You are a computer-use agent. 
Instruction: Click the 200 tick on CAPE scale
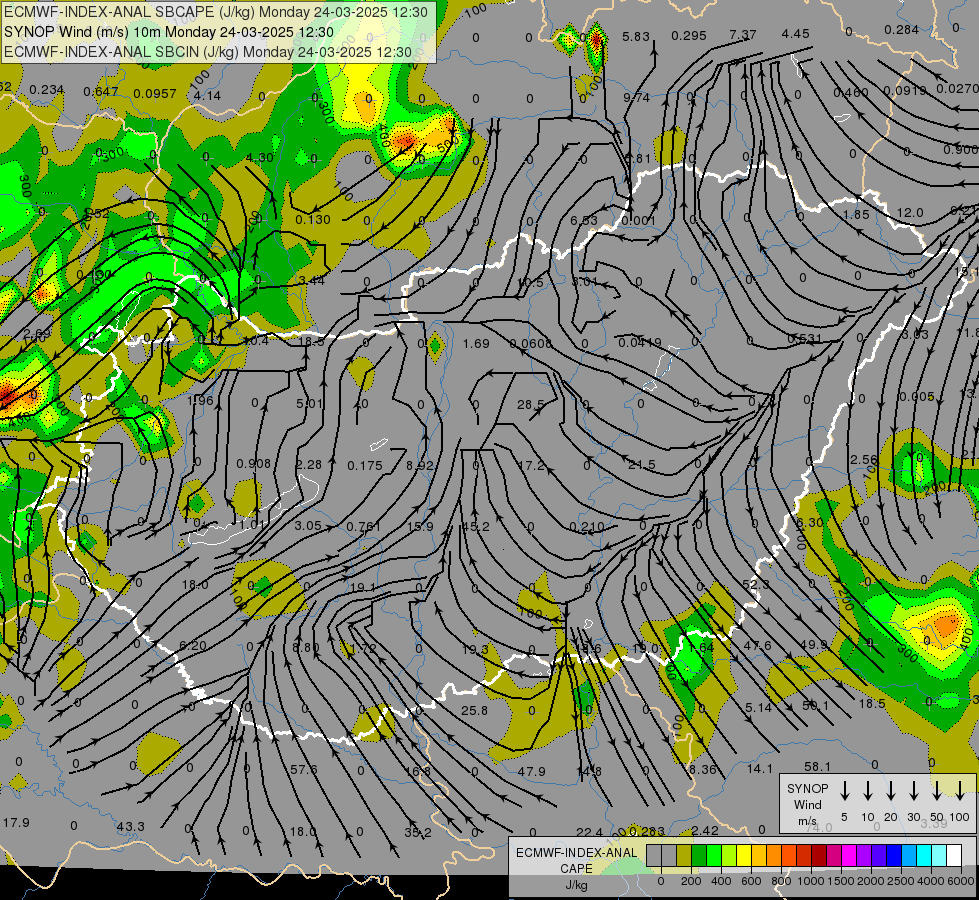point(691,881)
